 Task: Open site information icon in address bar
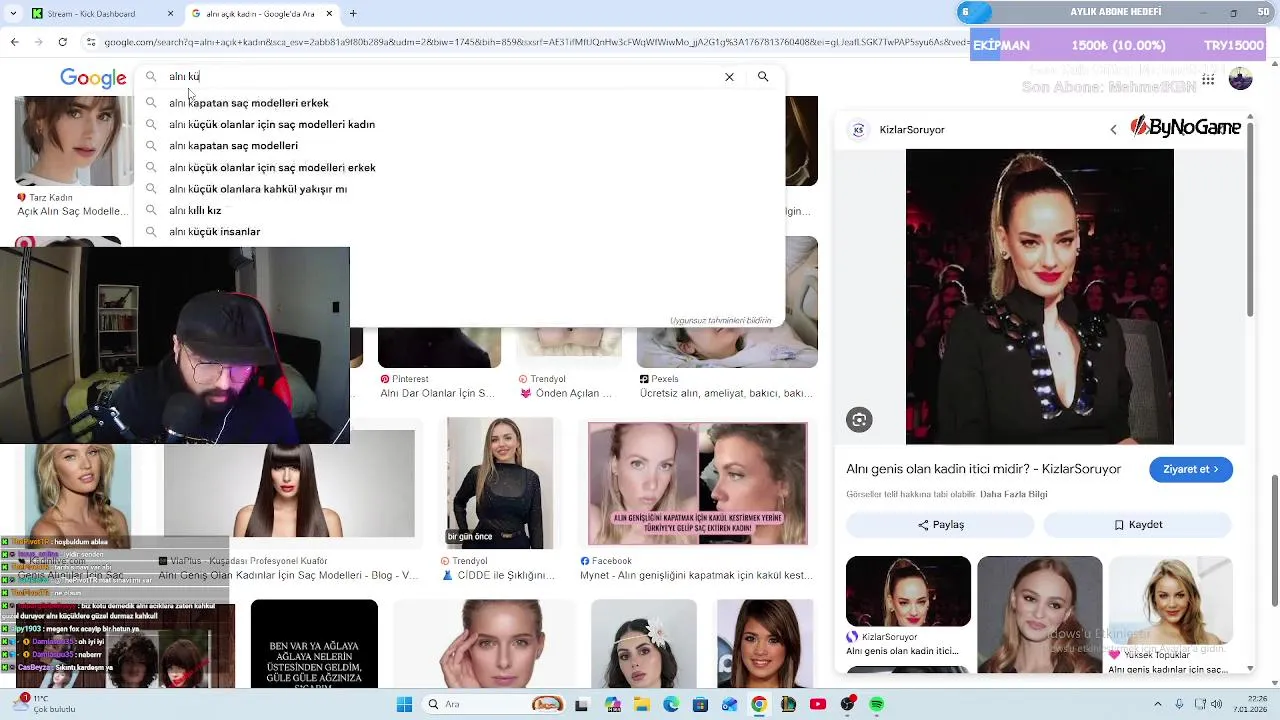click(91, 42)
